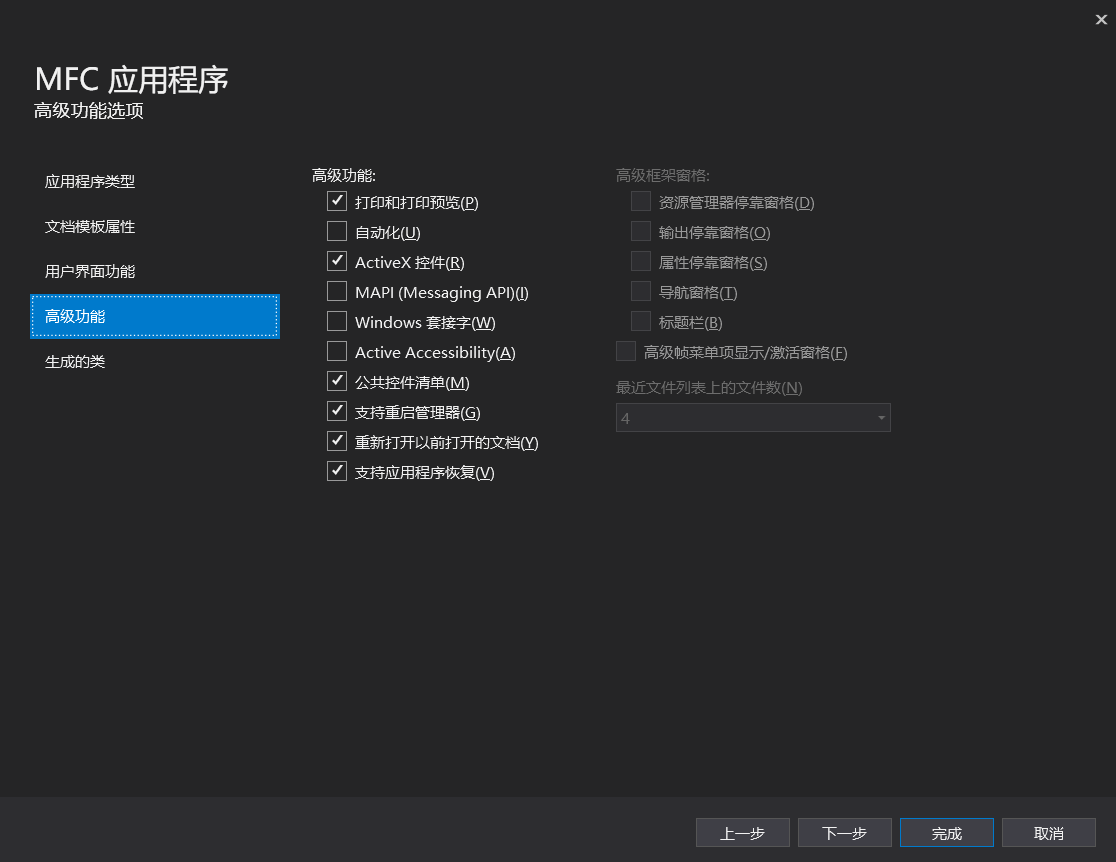Image resolution: width=1116 pixels, height=862 pixels.
Task: Enable Windows 套接字 support
Action: [337, 321]
